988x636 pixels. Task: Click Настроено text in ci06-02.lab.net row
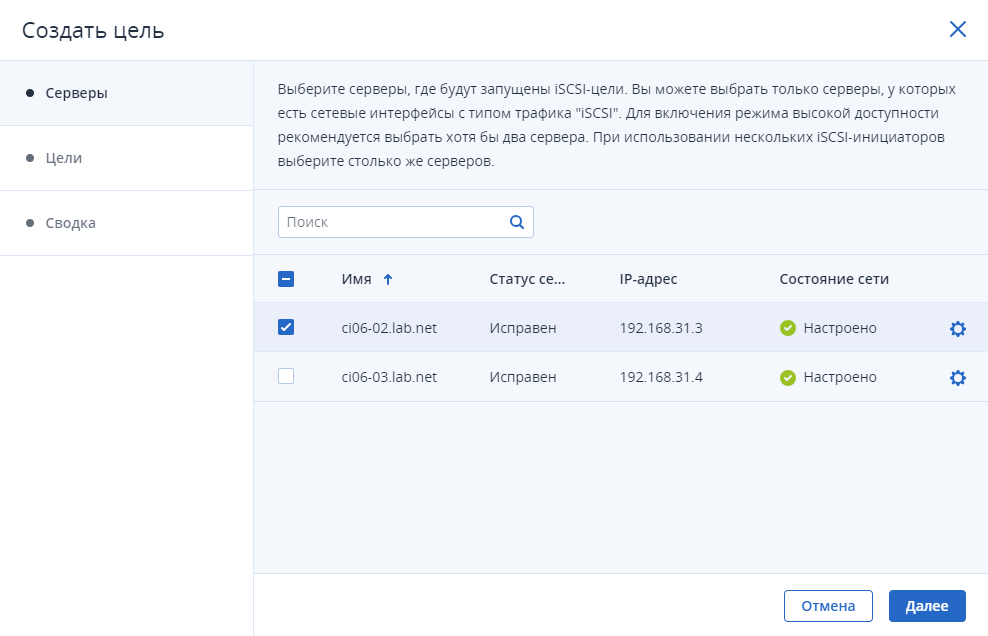click(840, 328)
